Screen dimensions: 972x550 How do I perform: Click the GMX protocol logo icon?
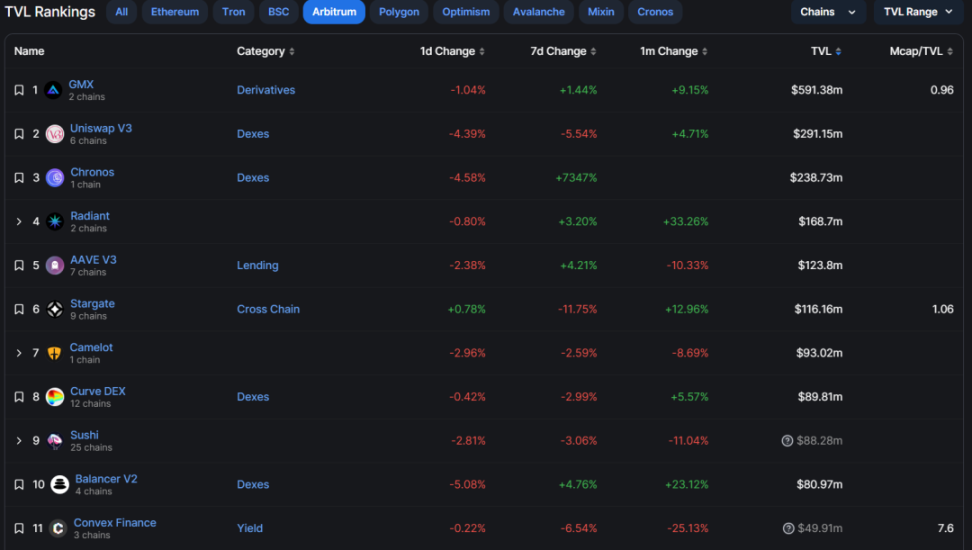click(53, 90)
